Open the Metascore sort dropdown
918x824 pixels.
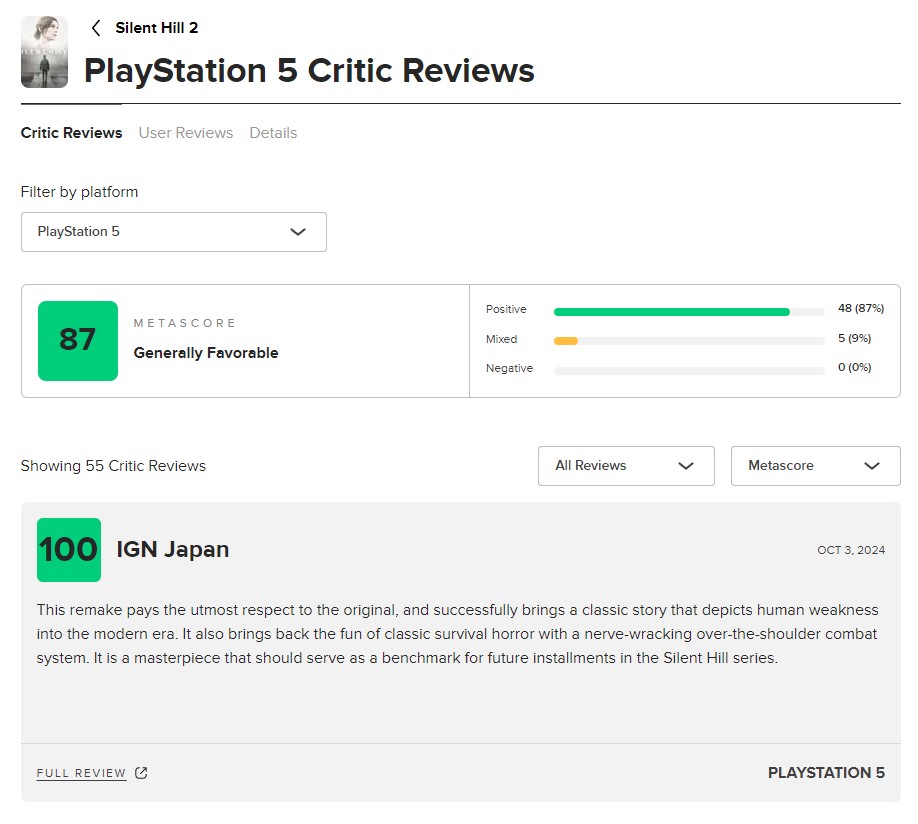815,466
